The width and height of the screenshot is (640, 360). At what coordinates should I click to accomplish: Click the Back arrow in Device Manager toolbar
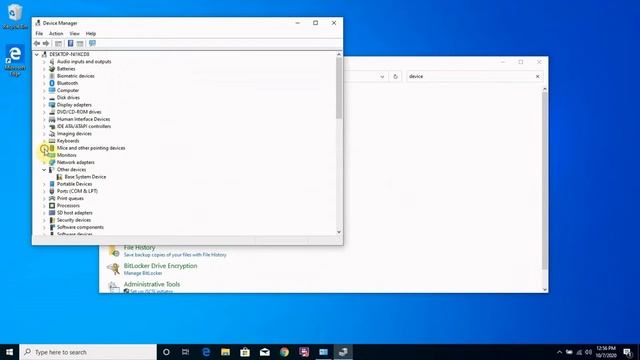37,43
